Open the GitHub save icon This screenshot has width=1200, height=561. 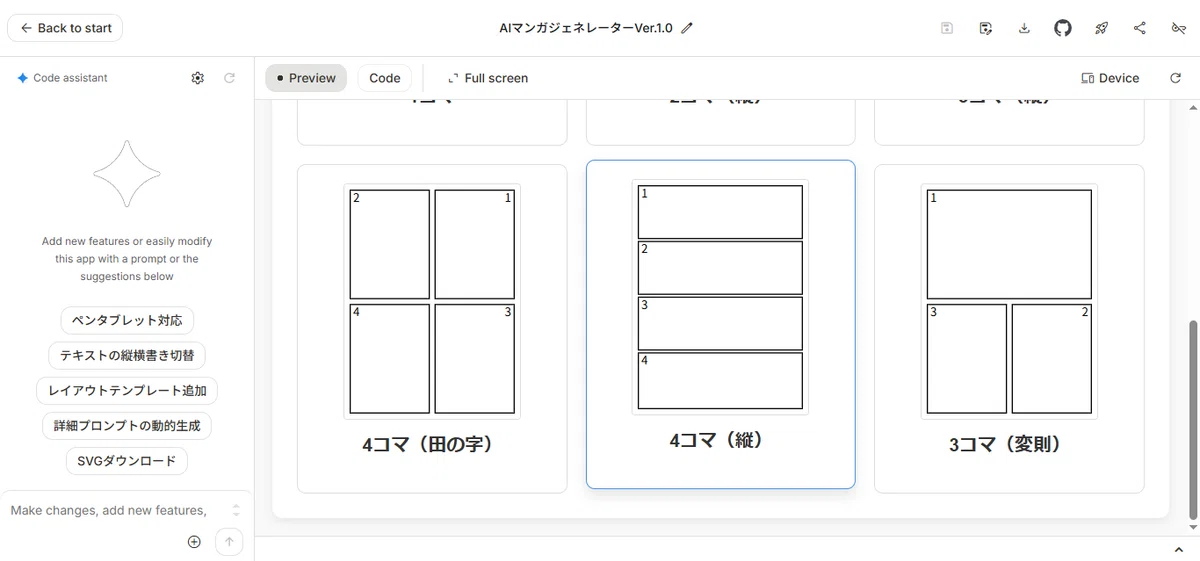[x=1063, y=28]
